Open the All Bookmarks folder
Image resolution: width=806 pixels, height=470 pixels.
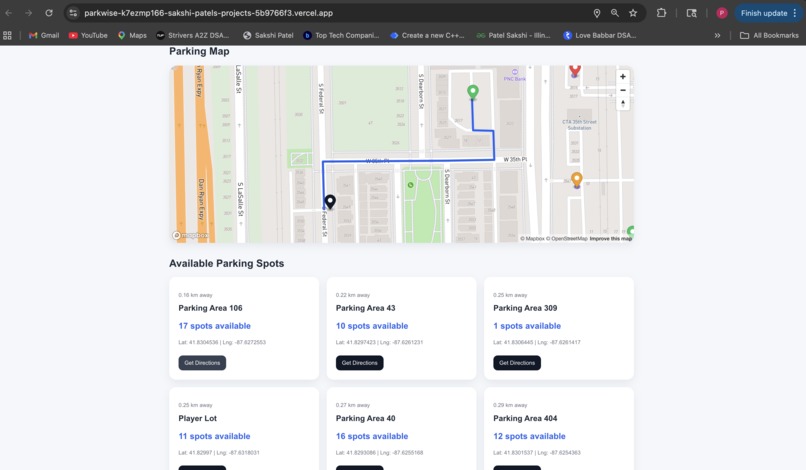[769, 35]
